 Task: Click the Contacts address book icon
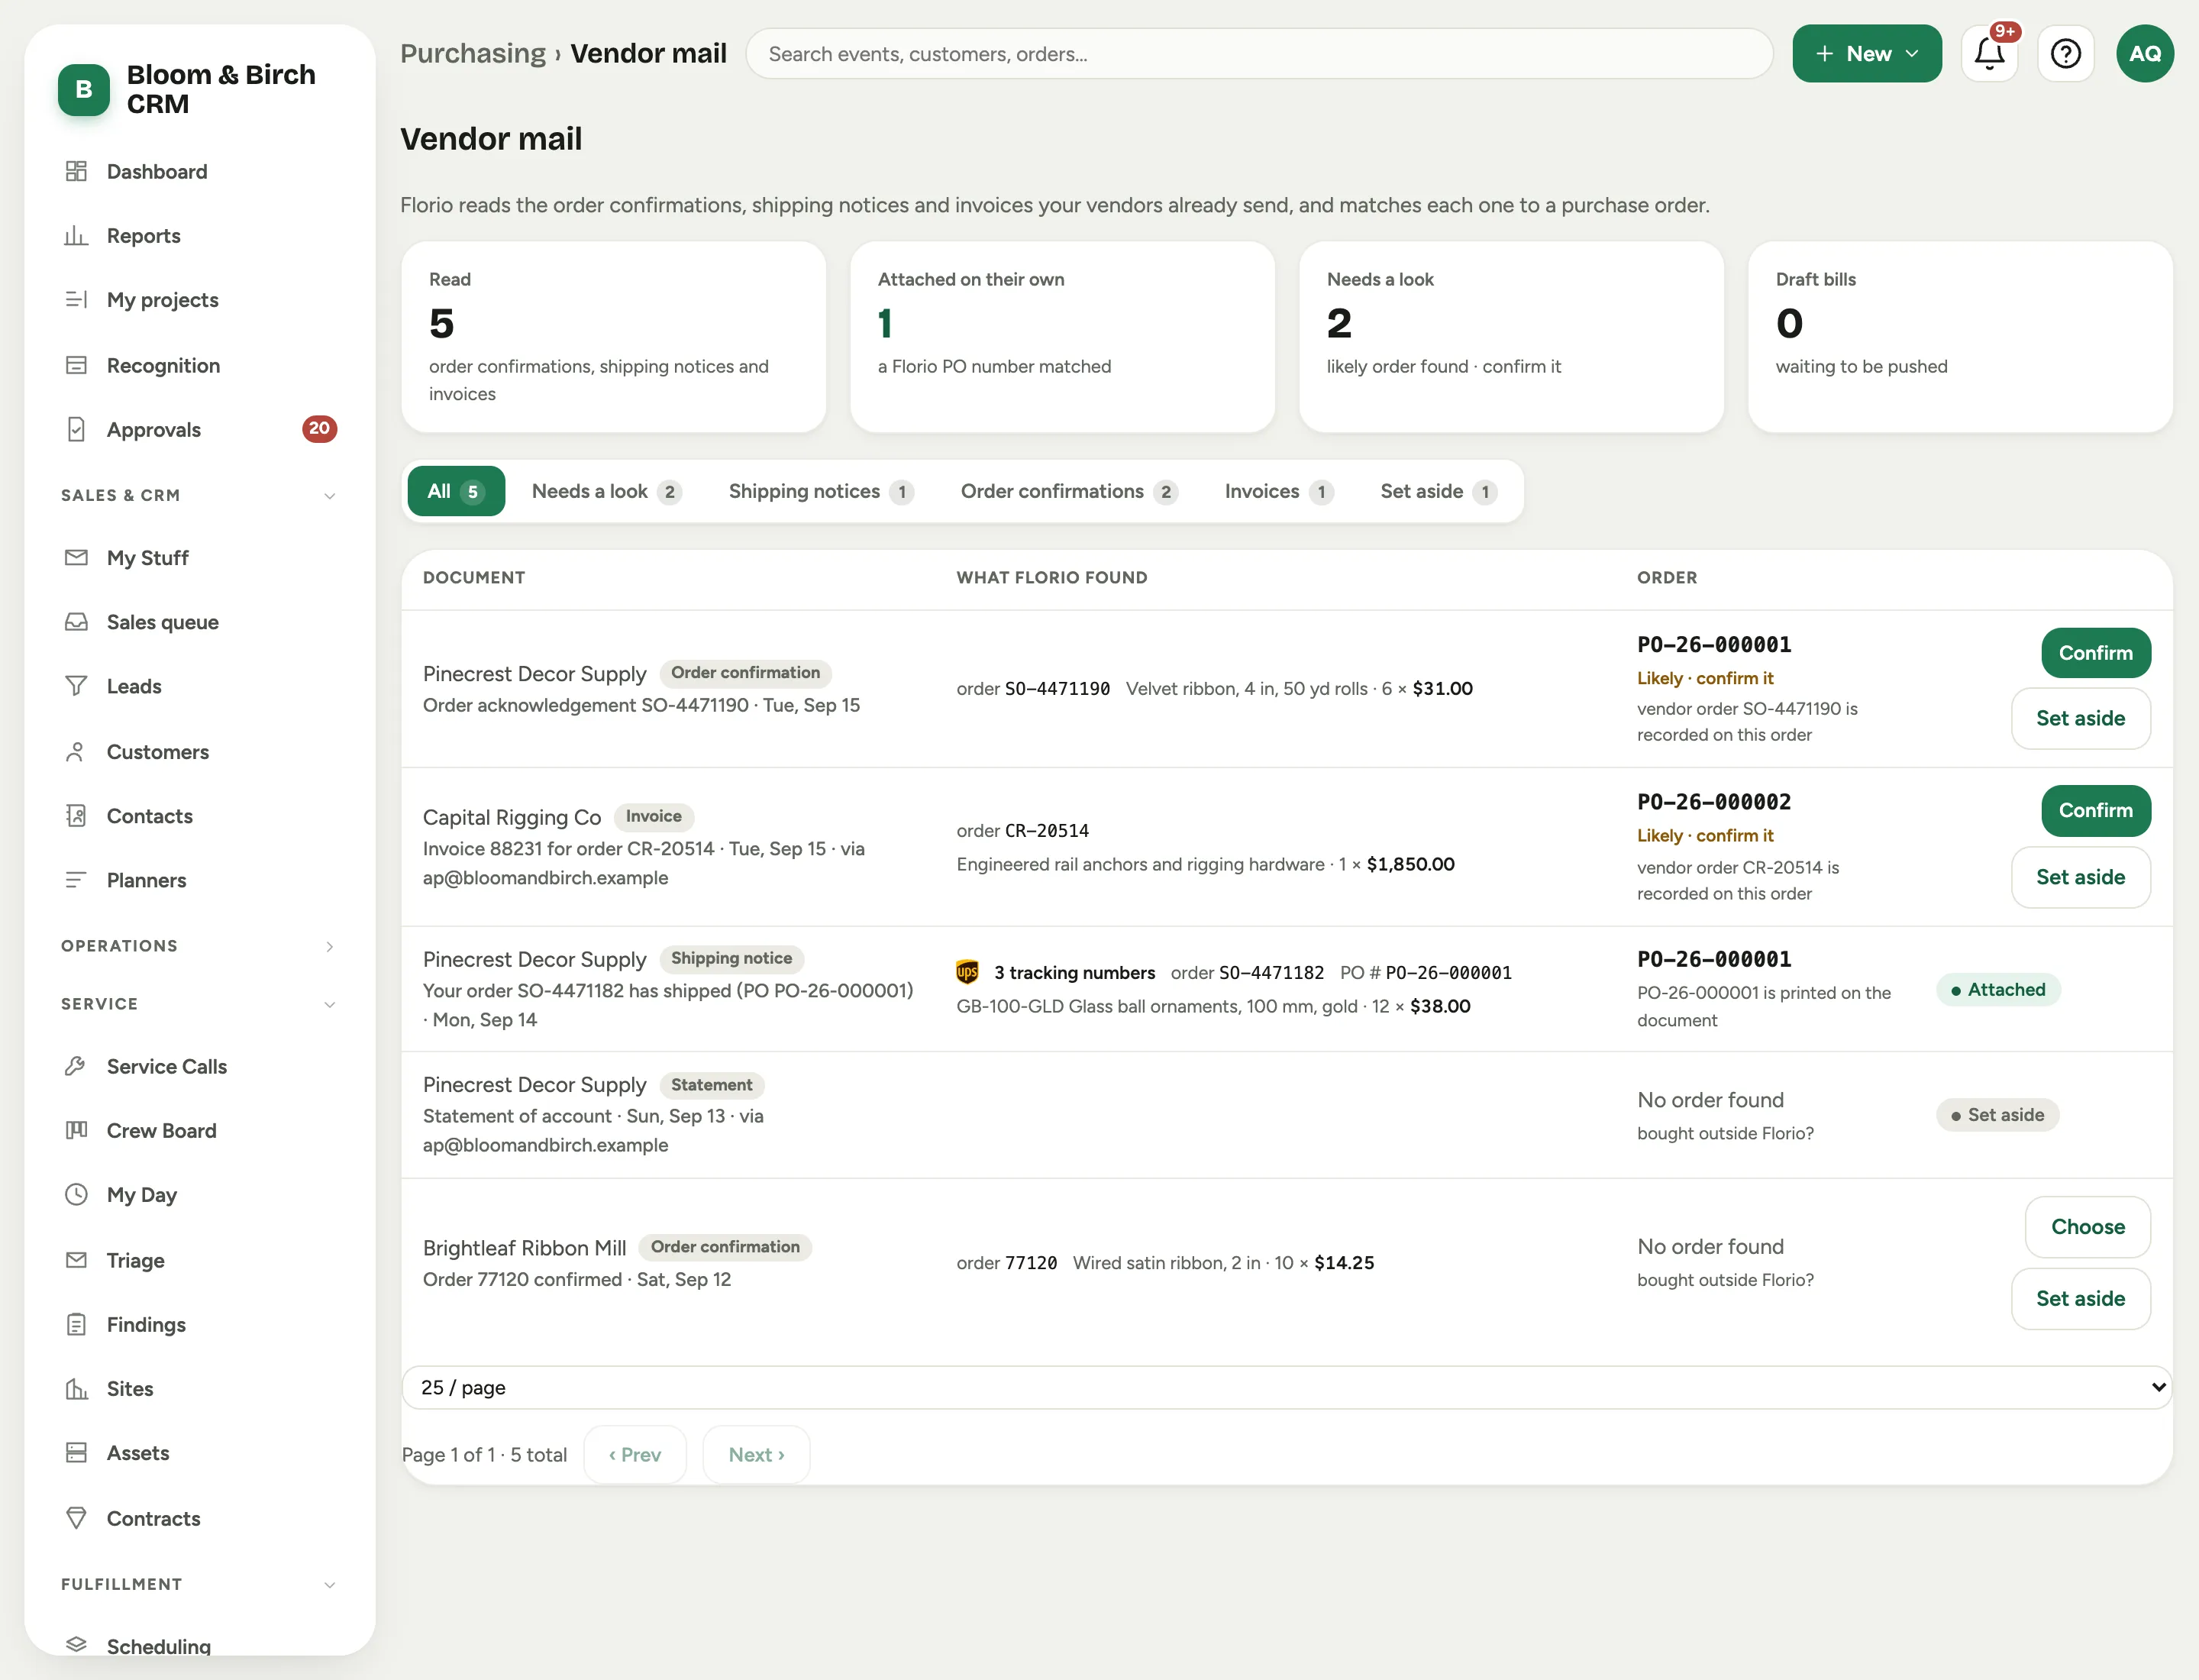pos(76,816)
